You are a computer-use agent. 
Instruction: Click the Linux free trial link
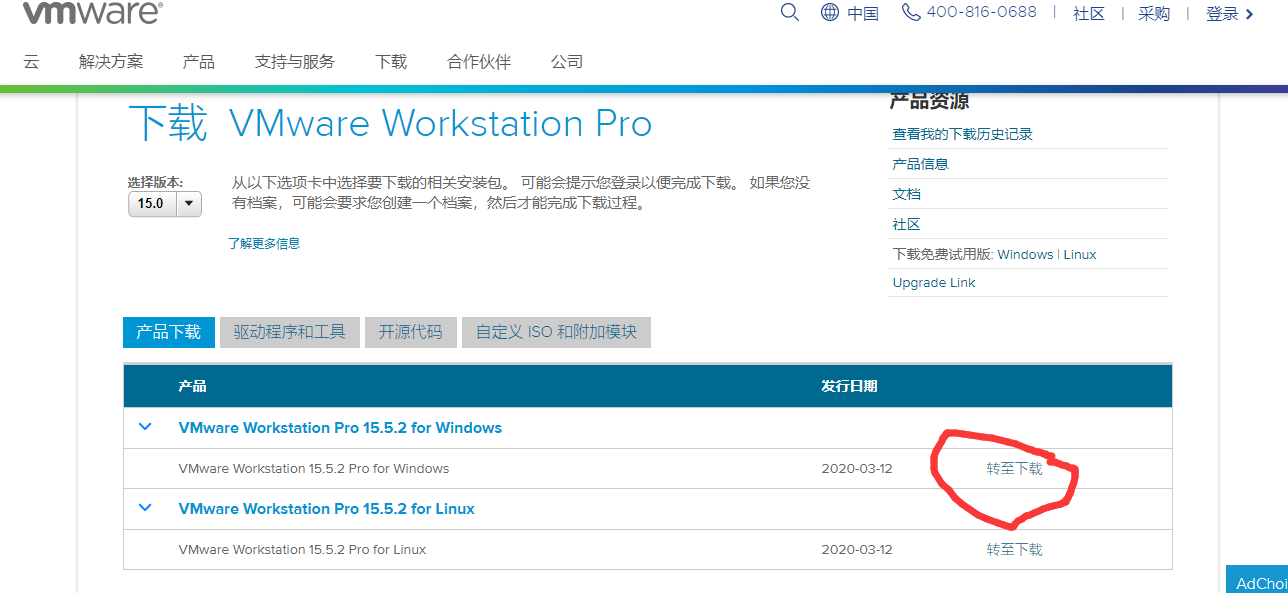point(1080,254)
